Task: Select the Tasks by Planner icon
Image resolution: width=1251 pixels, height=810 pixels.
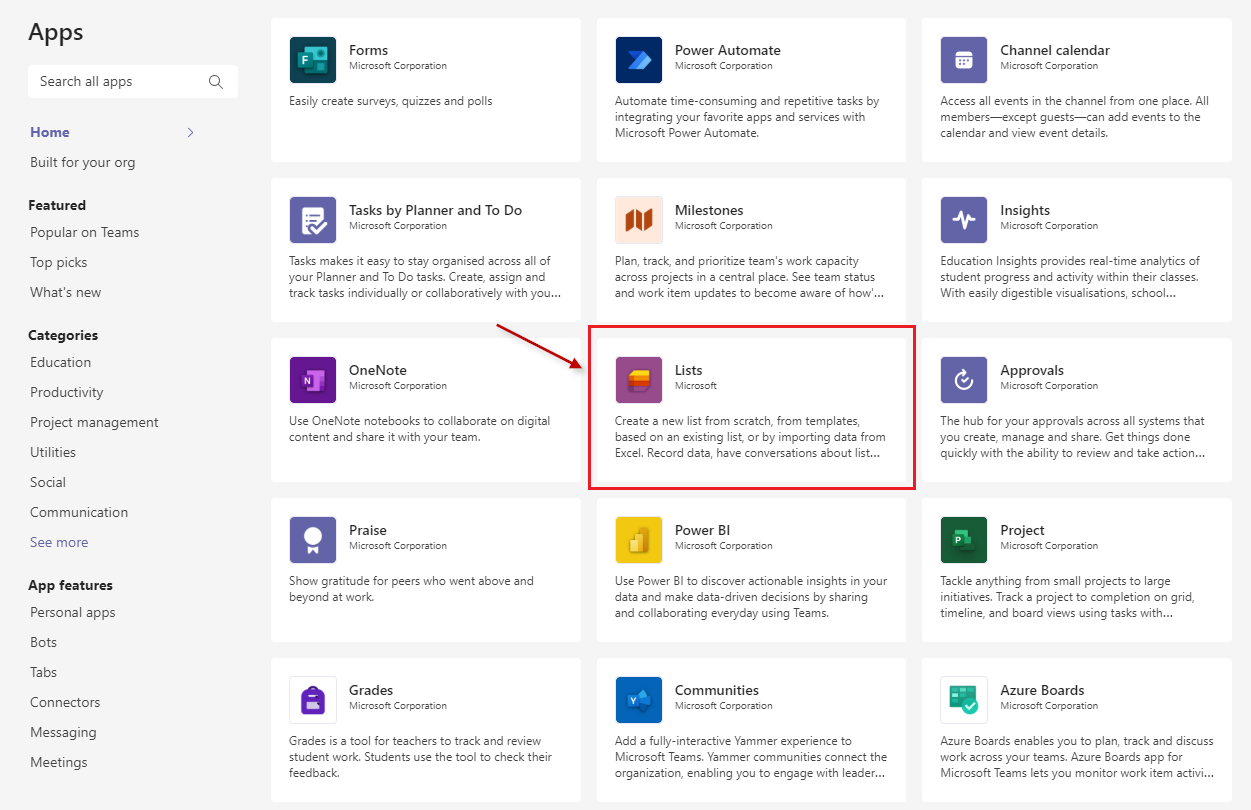Action: pyautogui.click(x=312, y=220)
